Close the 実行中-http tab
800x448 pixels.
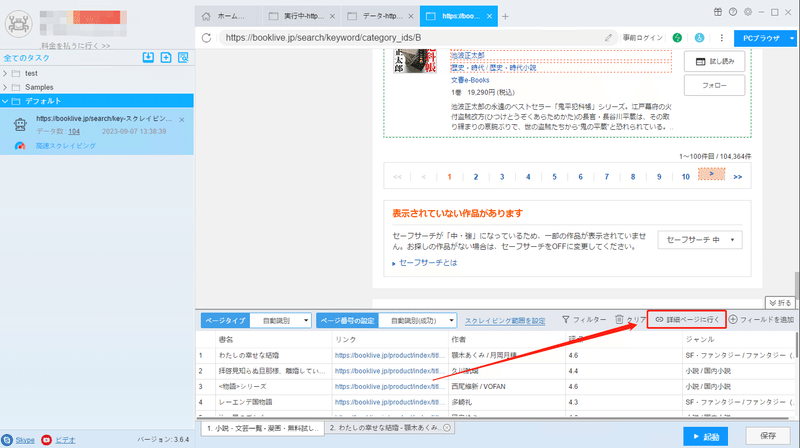[x=332, y=16]
